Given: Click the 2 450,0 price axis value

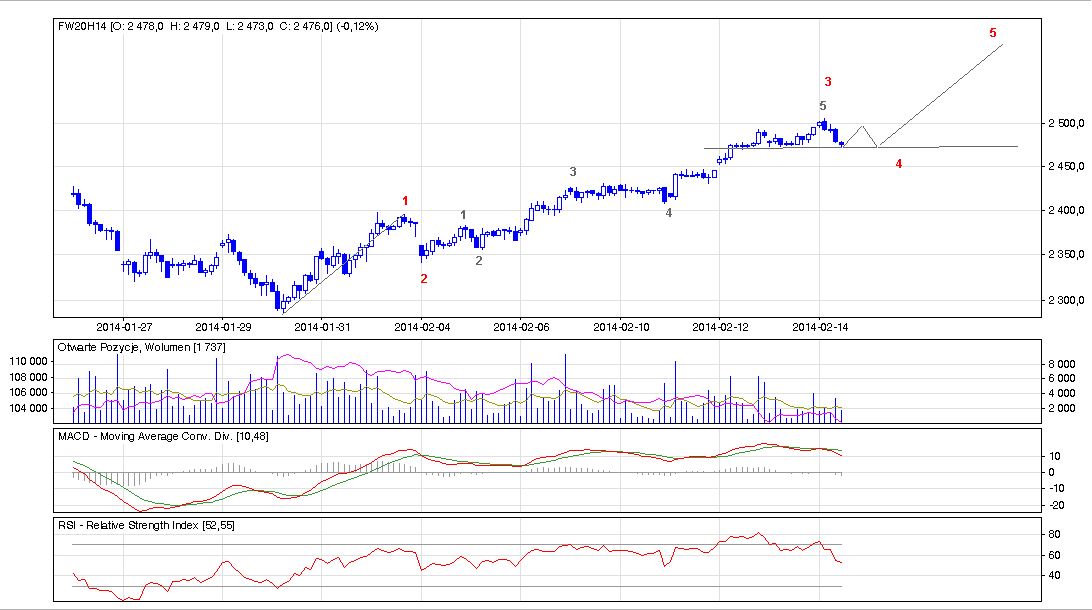Looking at the screenshot, I should (1066, 166).
